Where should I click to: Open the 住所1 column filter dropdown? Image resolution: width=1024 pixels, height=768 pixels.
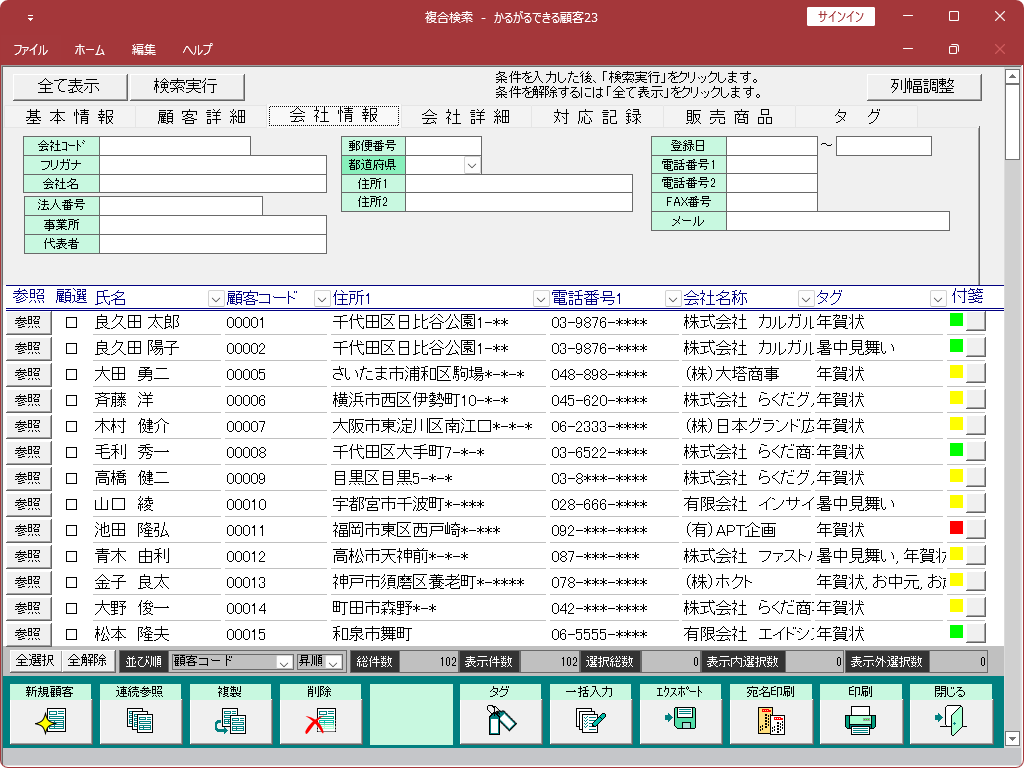coord(541,299)
